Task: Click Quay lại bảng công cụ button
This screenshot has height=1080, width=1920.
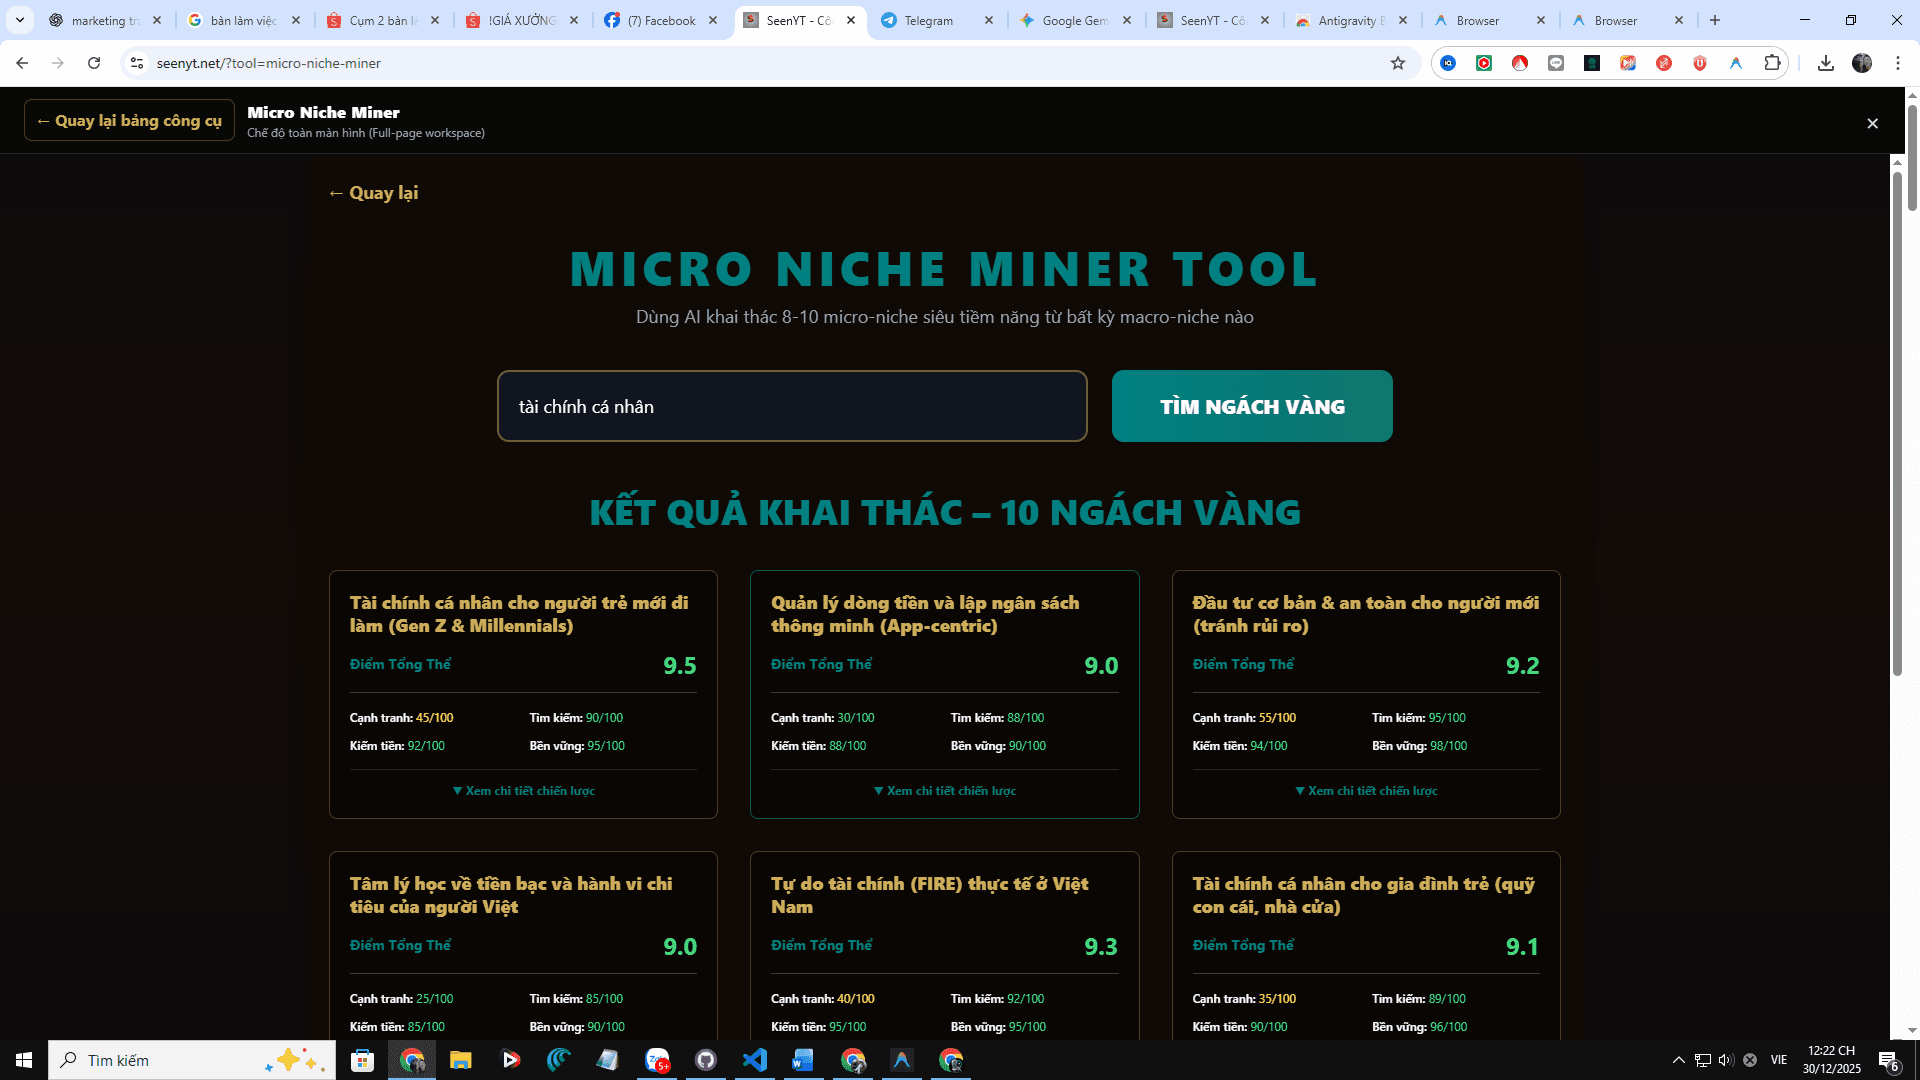Action: coord(129,120)
